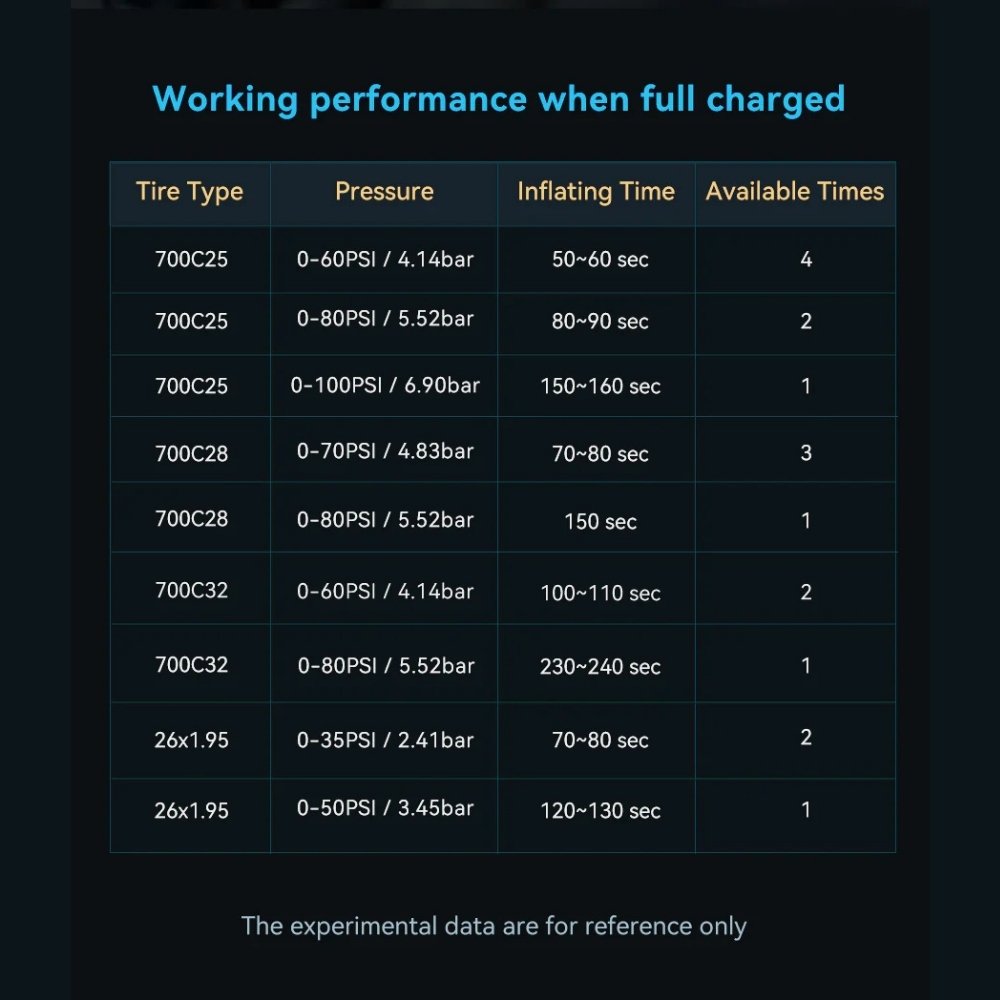
Task: Click the 0-50PSI / 3.45bar pressure cell
Action: click(x=385, y=808)
